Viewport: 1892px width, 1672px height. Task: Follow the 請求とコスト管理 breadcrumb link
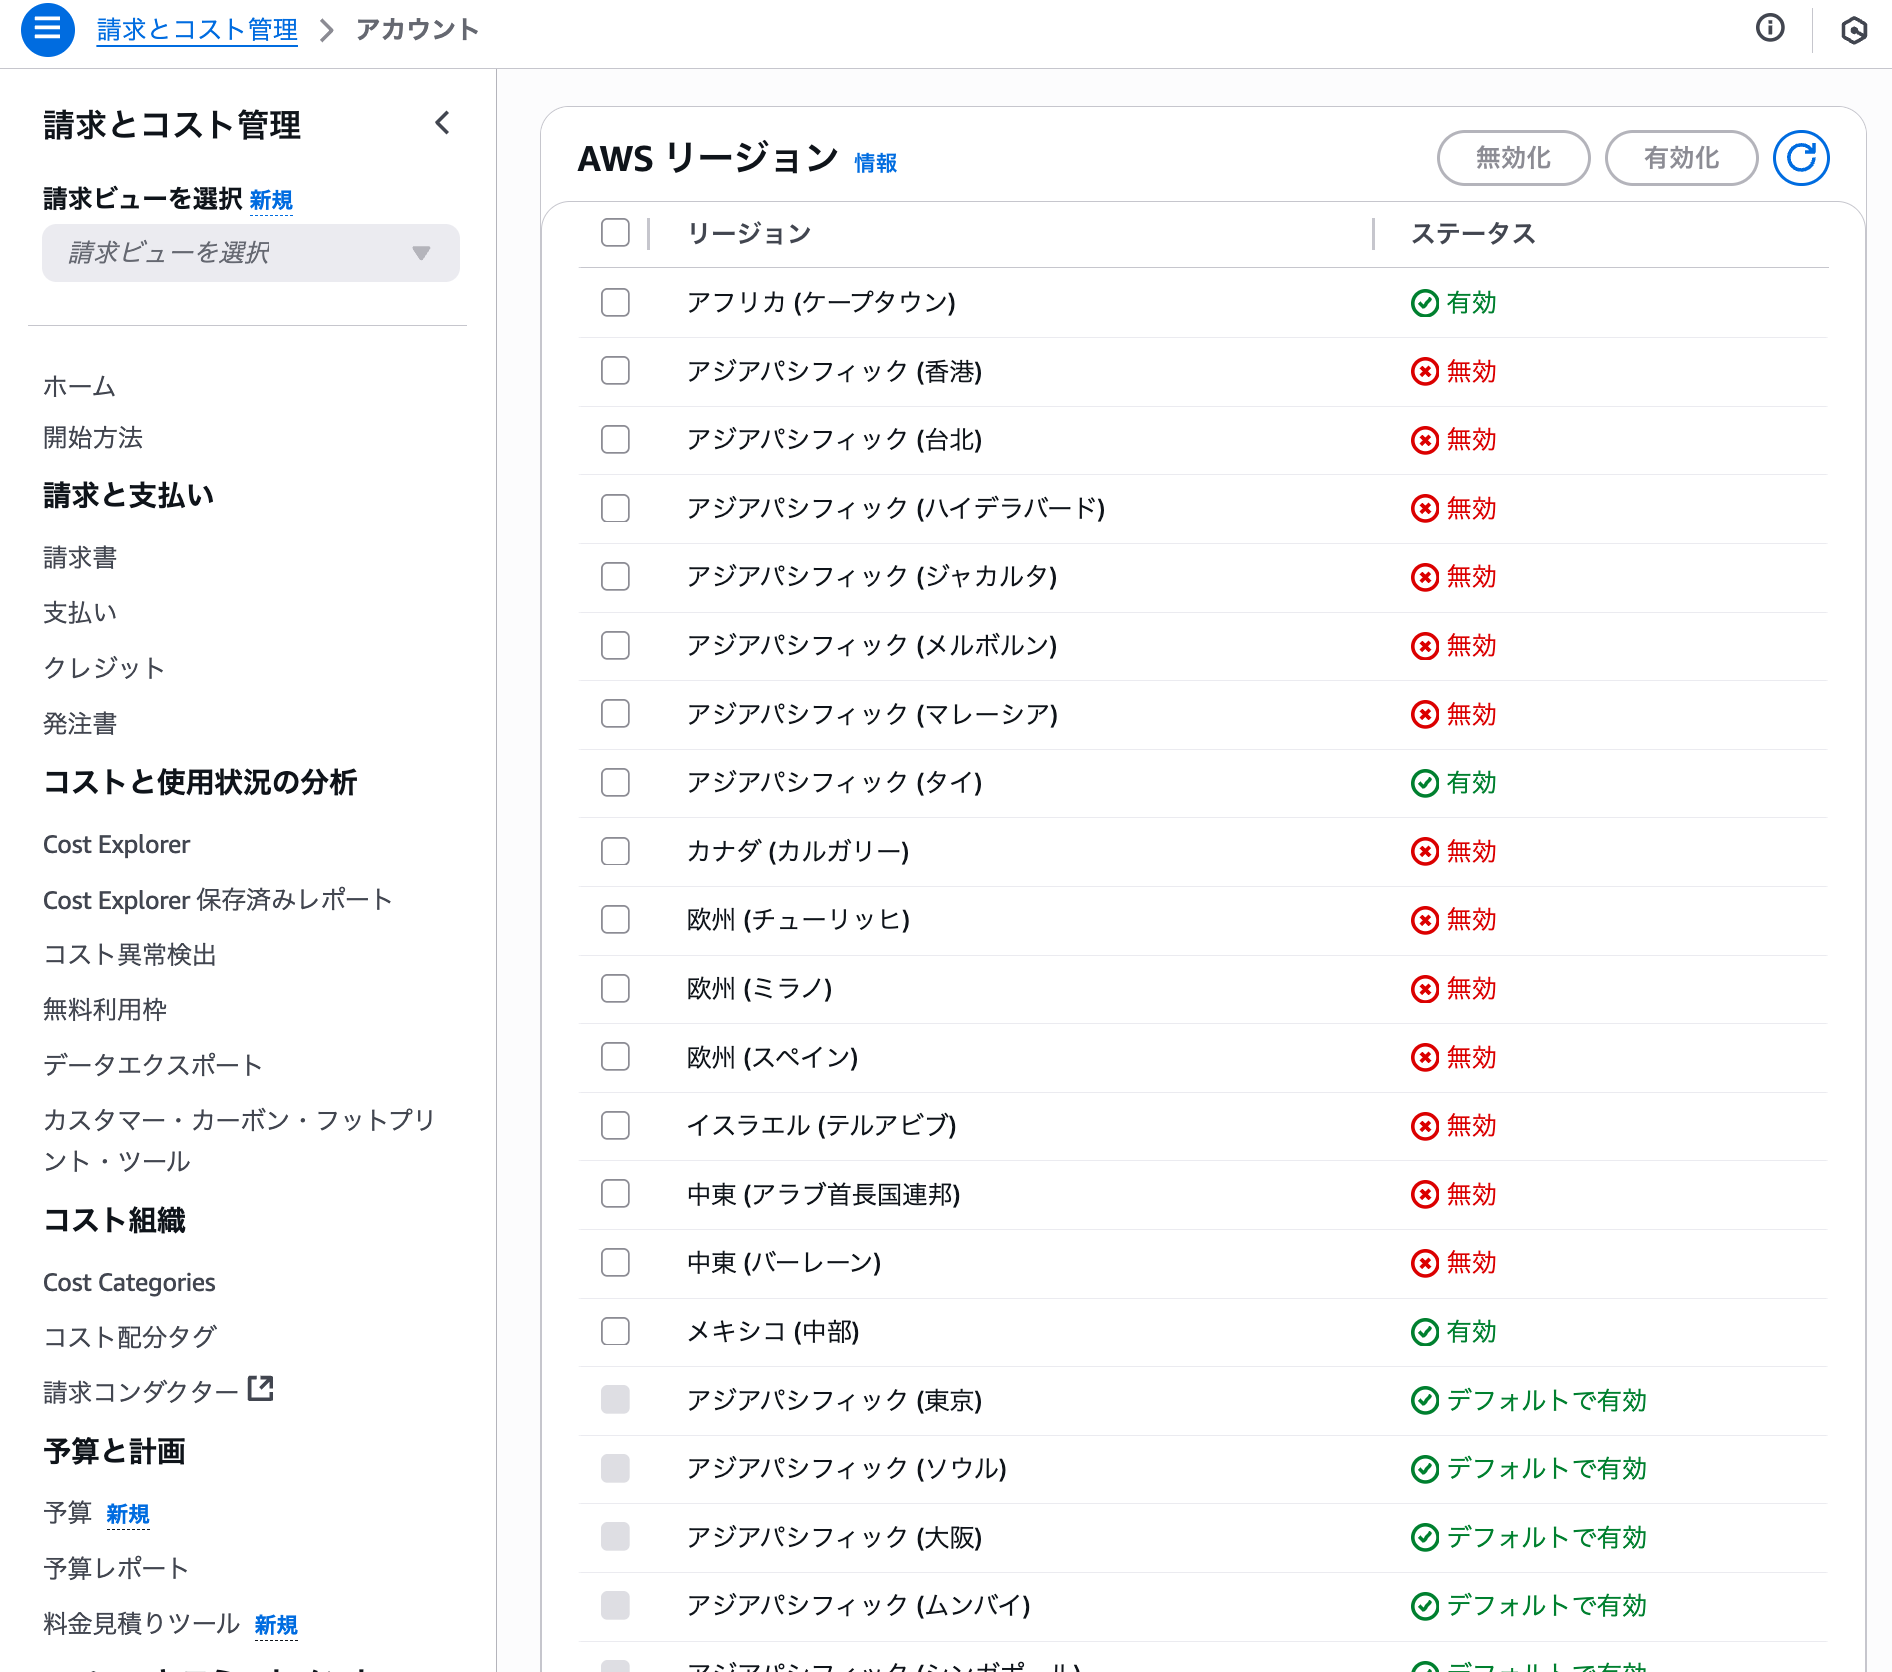tap(197, 30)
